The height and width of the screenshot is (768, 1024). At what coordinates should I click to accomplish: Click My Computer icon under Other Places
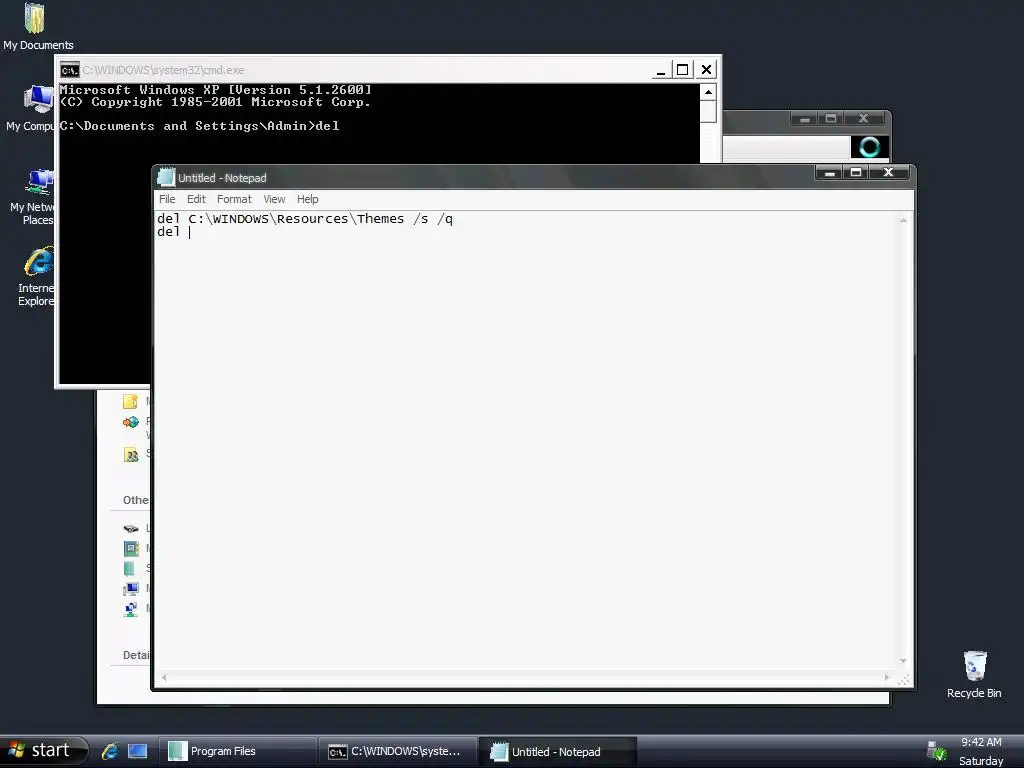click(131, 589)
